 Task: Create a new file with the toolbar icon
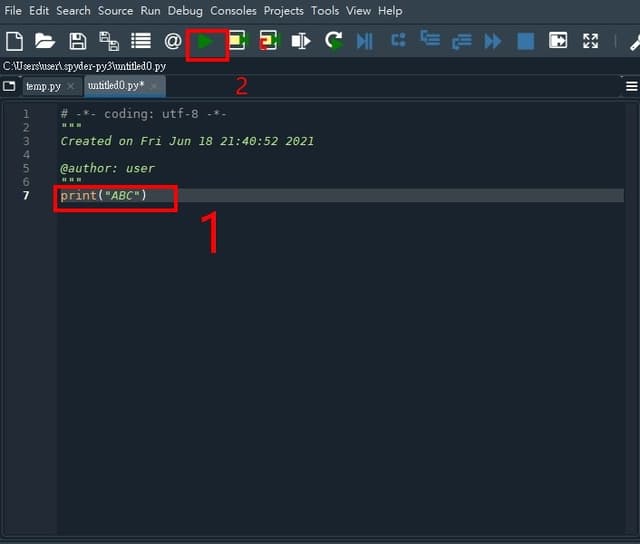point(15,41)
